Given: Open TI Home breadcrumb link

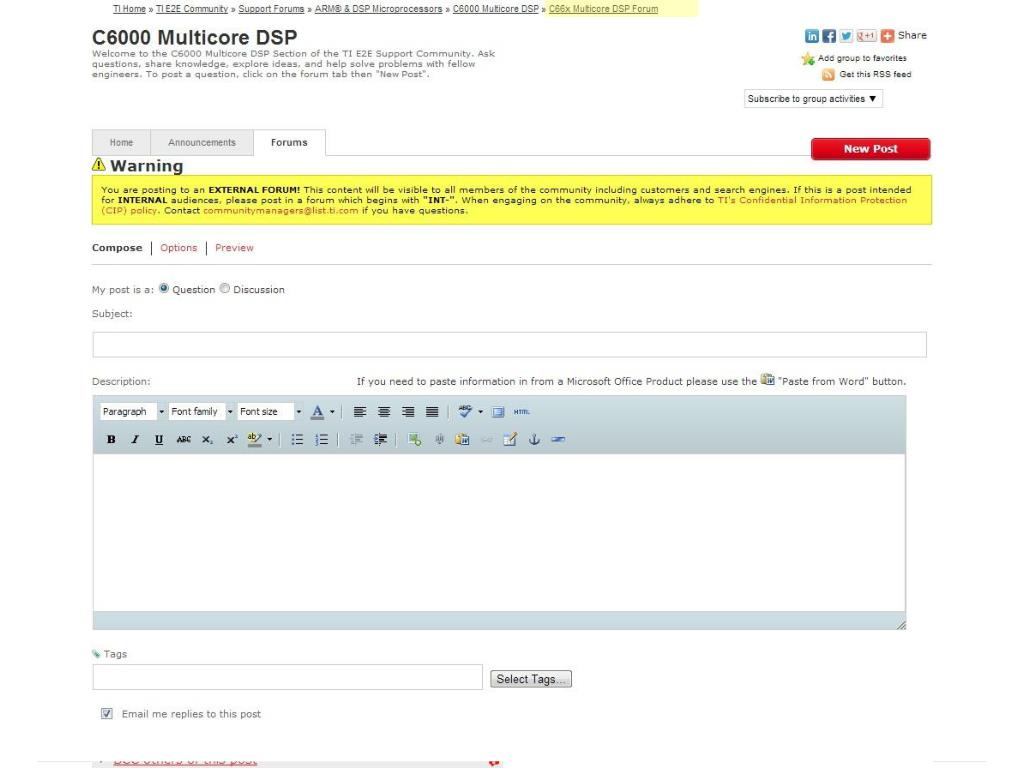Looking at the screenshot, I should [x=129, y=9].
